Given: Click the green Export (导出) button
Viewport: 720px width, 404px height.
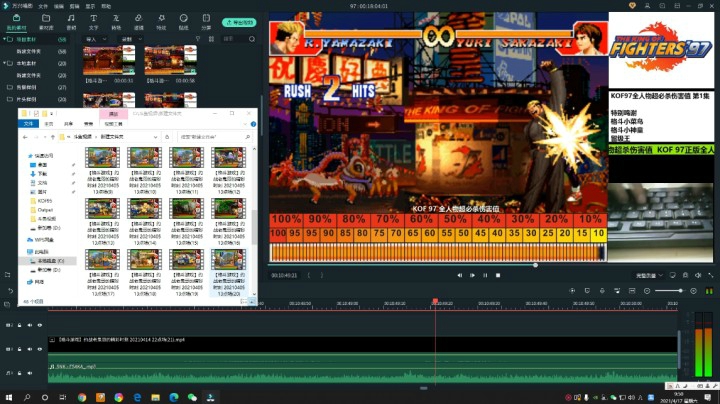Looking at the screenshot, I should [x=239, y=22].
